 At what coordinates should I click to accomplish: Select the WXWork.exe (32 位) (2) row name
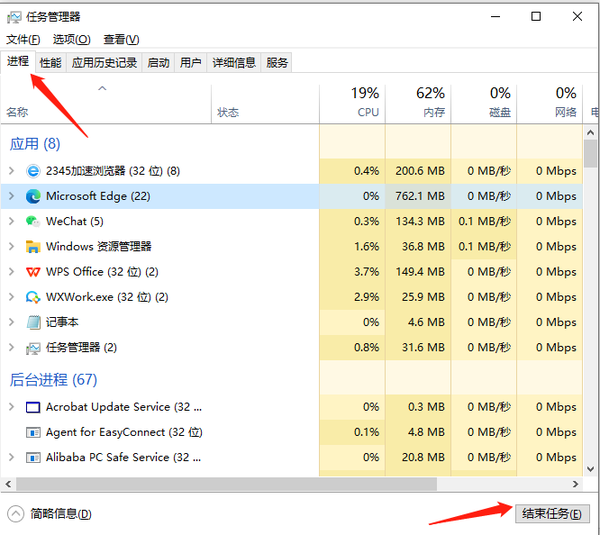tap(107, 297)
